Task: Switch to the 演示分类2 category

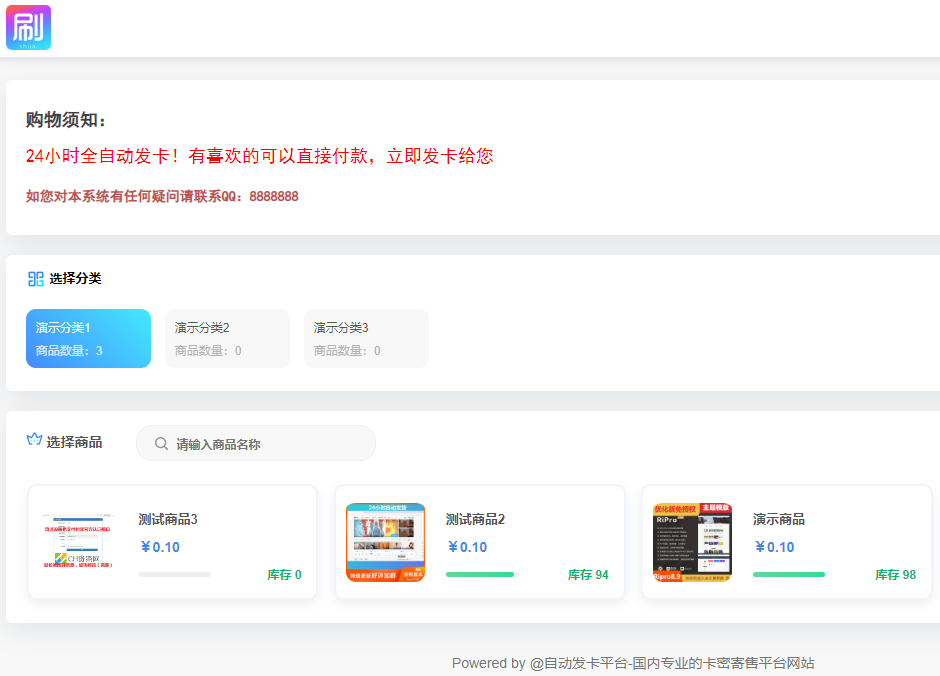Action: [x=227, y=338]
